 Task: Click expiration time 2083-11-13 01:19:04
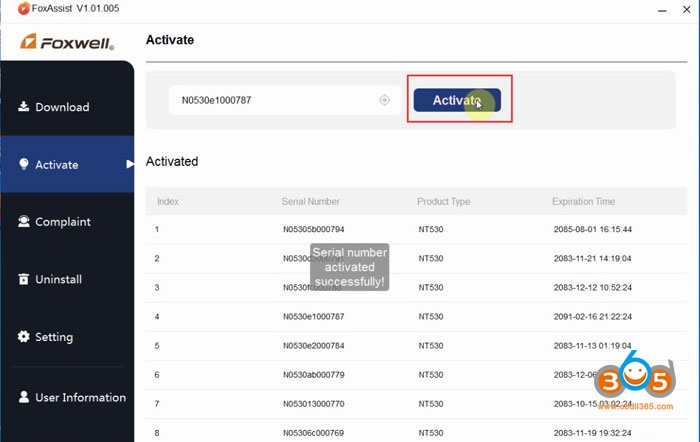coord(593,346)
